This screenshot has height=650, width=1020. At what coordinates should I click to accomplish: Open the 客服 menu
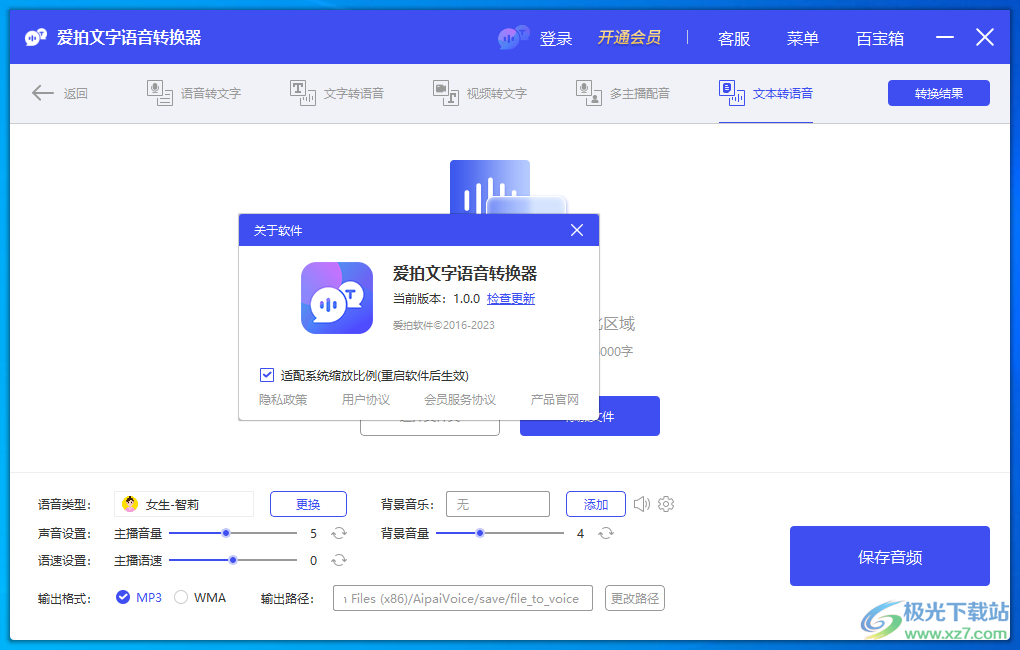pyautogui.click(x=734, y=38)
